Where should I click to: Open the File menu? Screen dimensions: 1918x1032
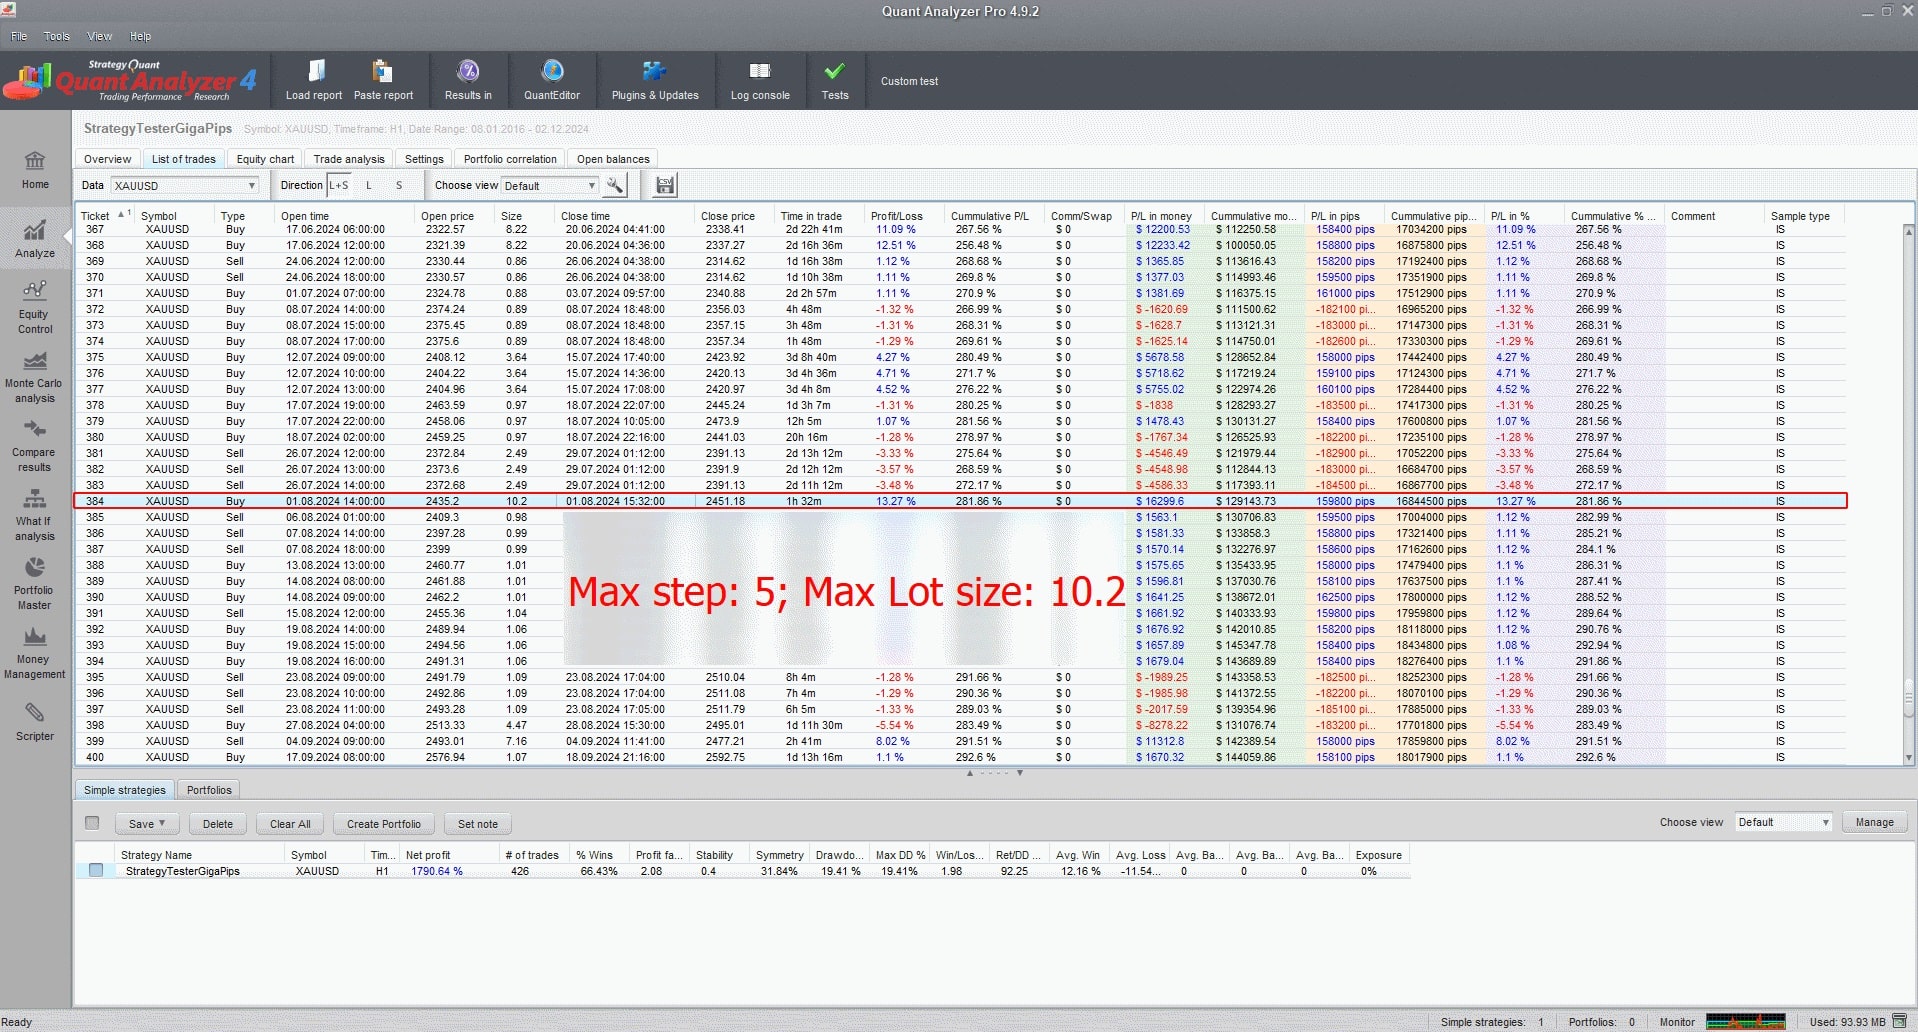click(19, 36)
